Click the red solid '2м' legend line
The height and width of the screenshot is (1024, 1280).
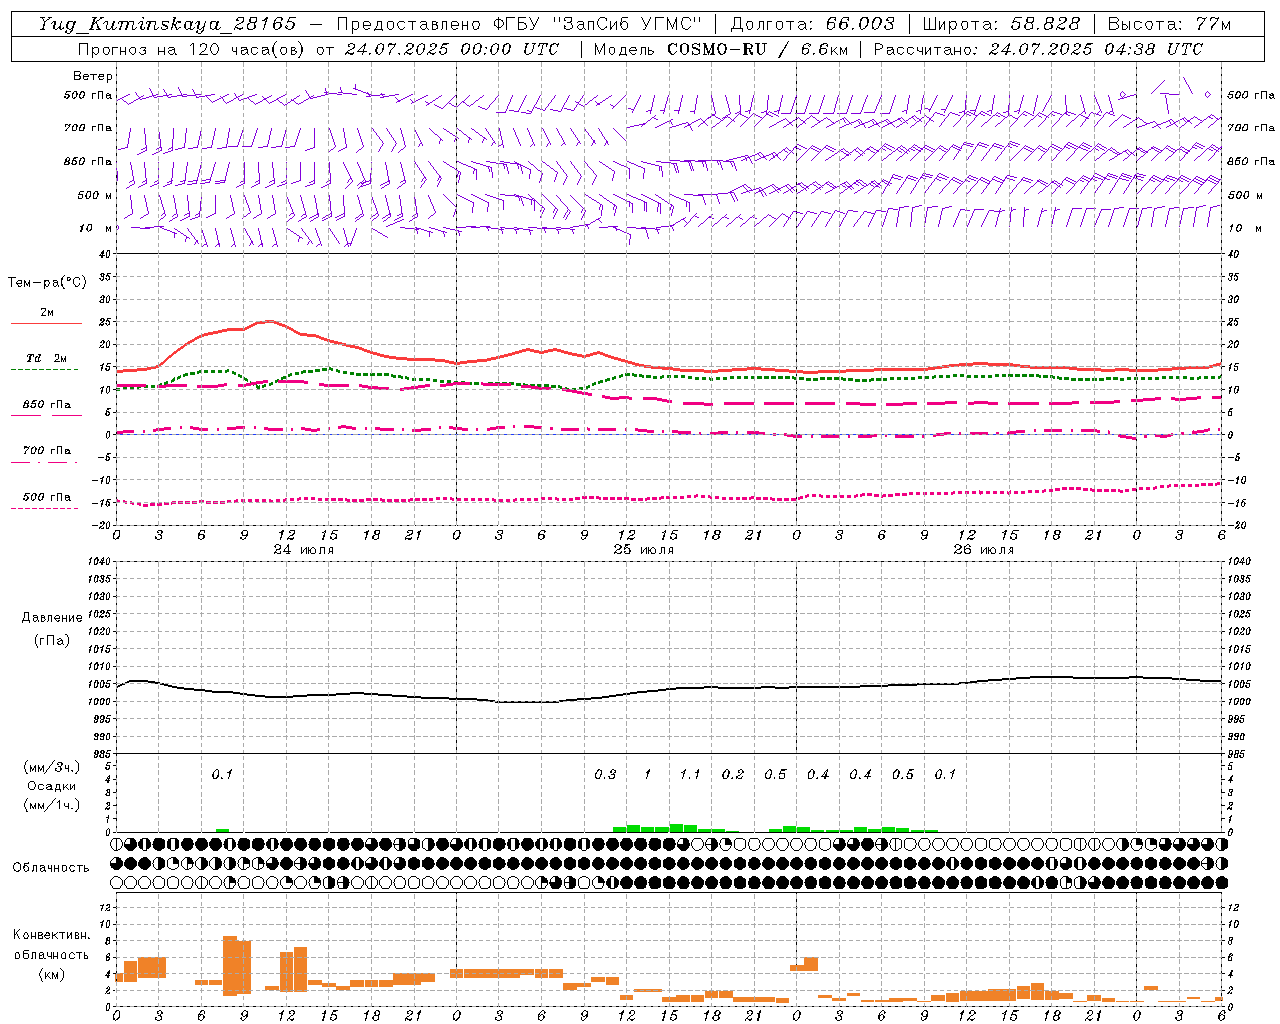46,323
